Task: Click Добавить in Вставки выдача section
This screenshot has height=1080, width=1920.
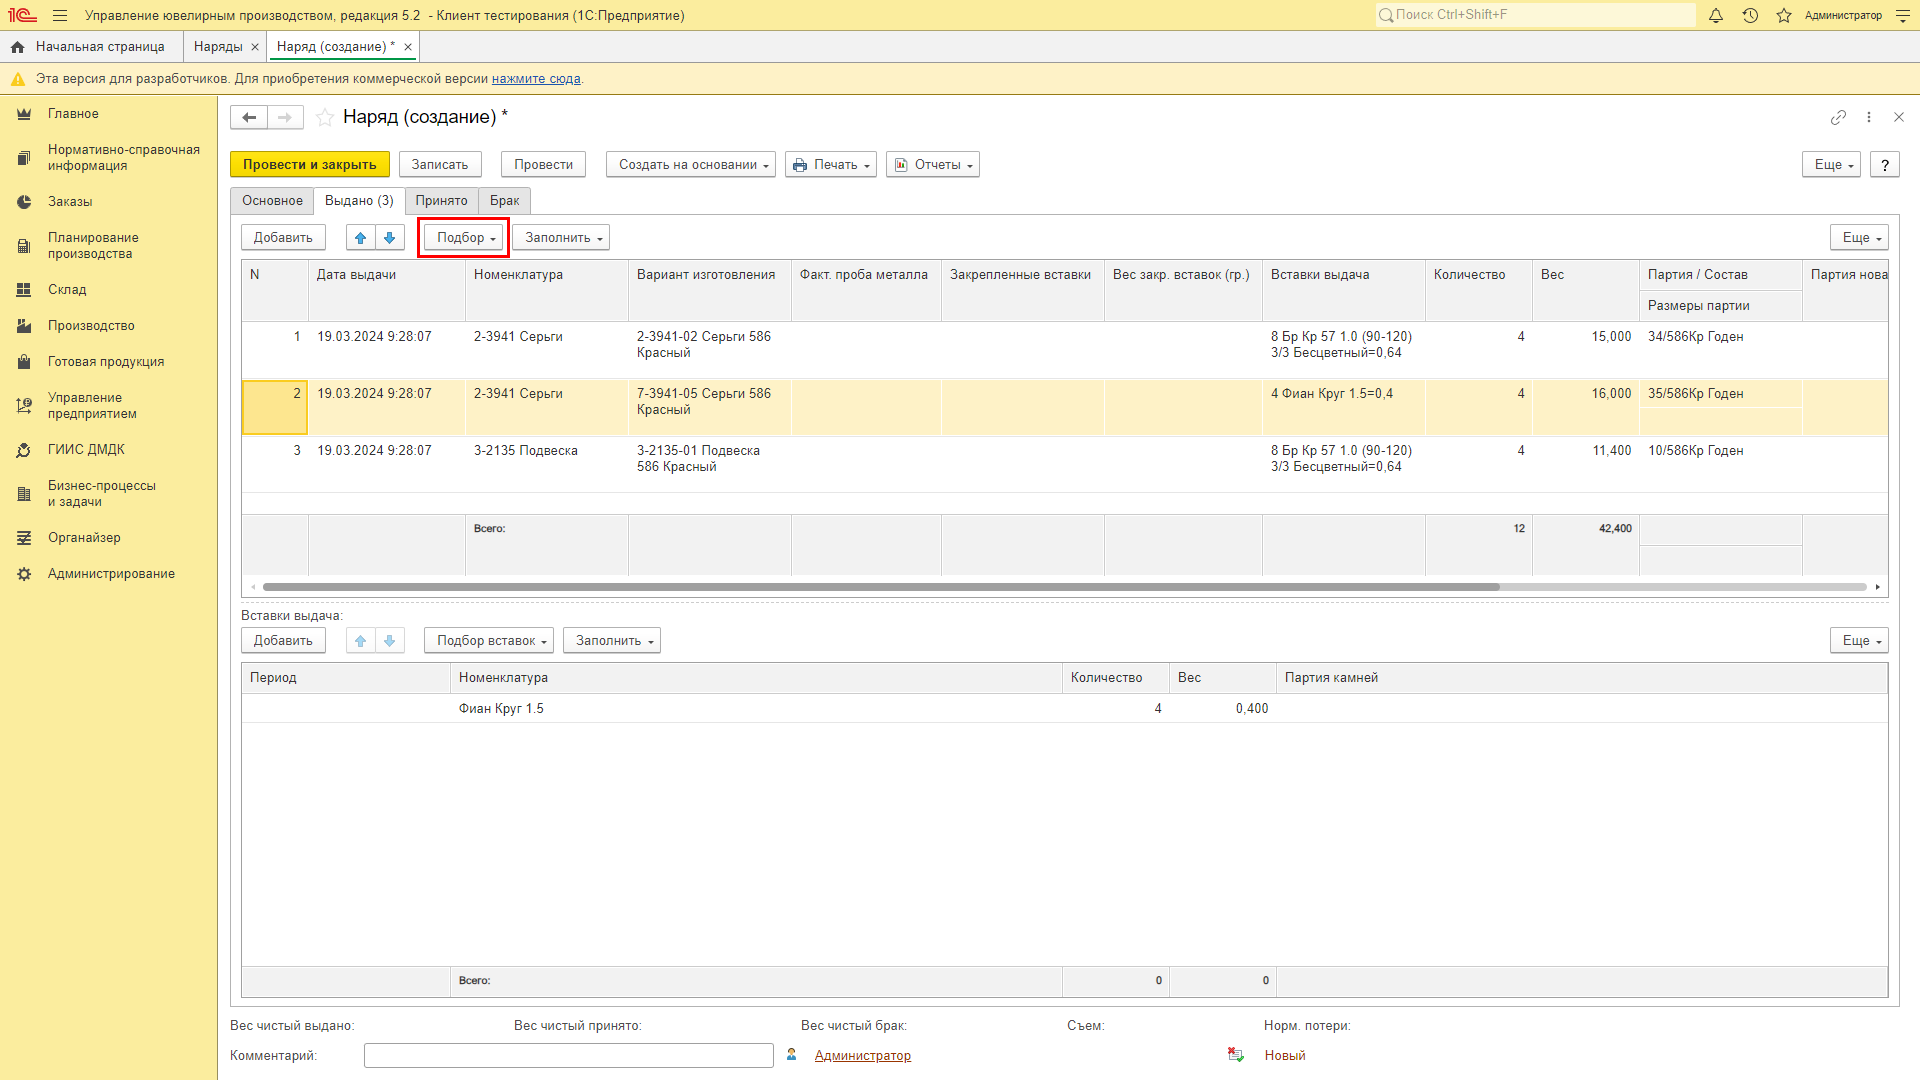Action: (x=283, y=641)
